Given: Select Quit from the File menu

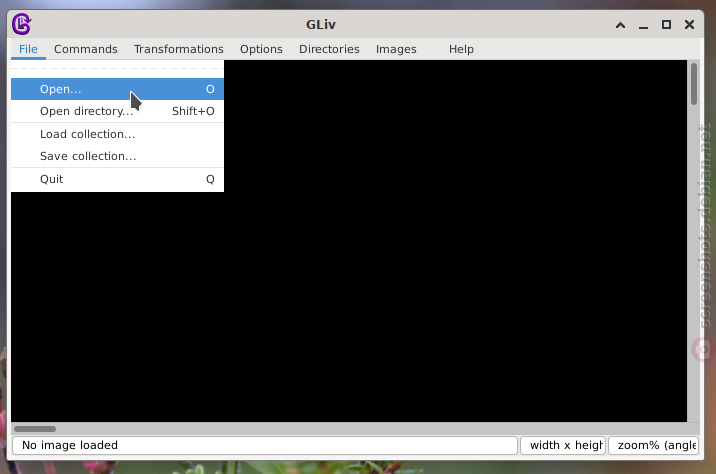Looking at the screenshot, I should (117, 179).
